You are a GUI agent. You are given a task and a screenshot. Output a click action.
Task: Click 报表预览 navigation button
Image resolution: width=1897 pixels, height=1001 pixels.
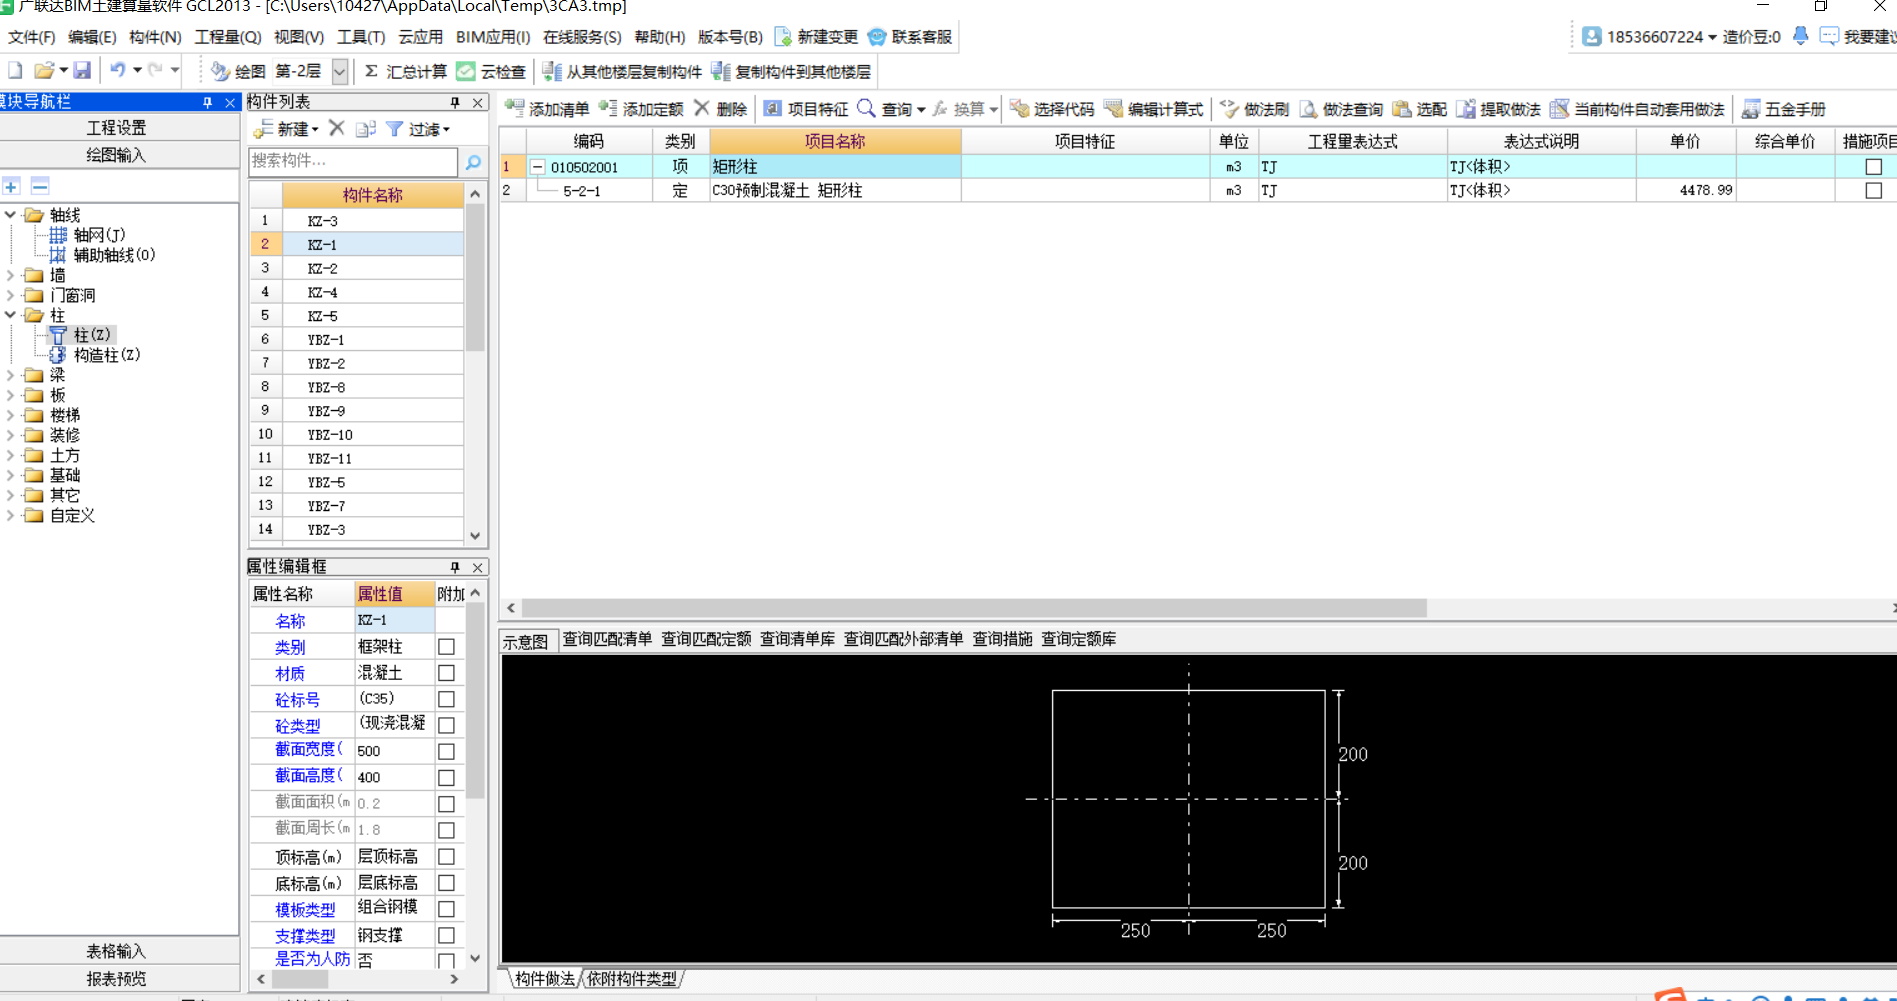[x=117, y=978]
